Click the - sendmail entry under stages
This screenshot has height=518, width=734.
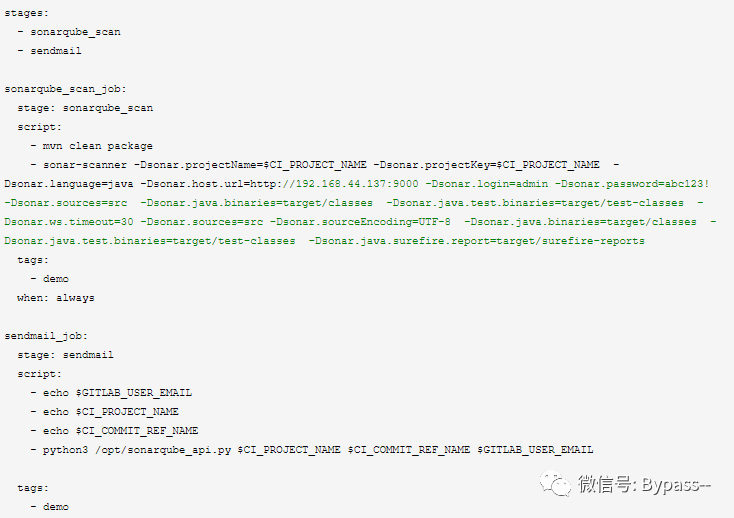[49, 51]
